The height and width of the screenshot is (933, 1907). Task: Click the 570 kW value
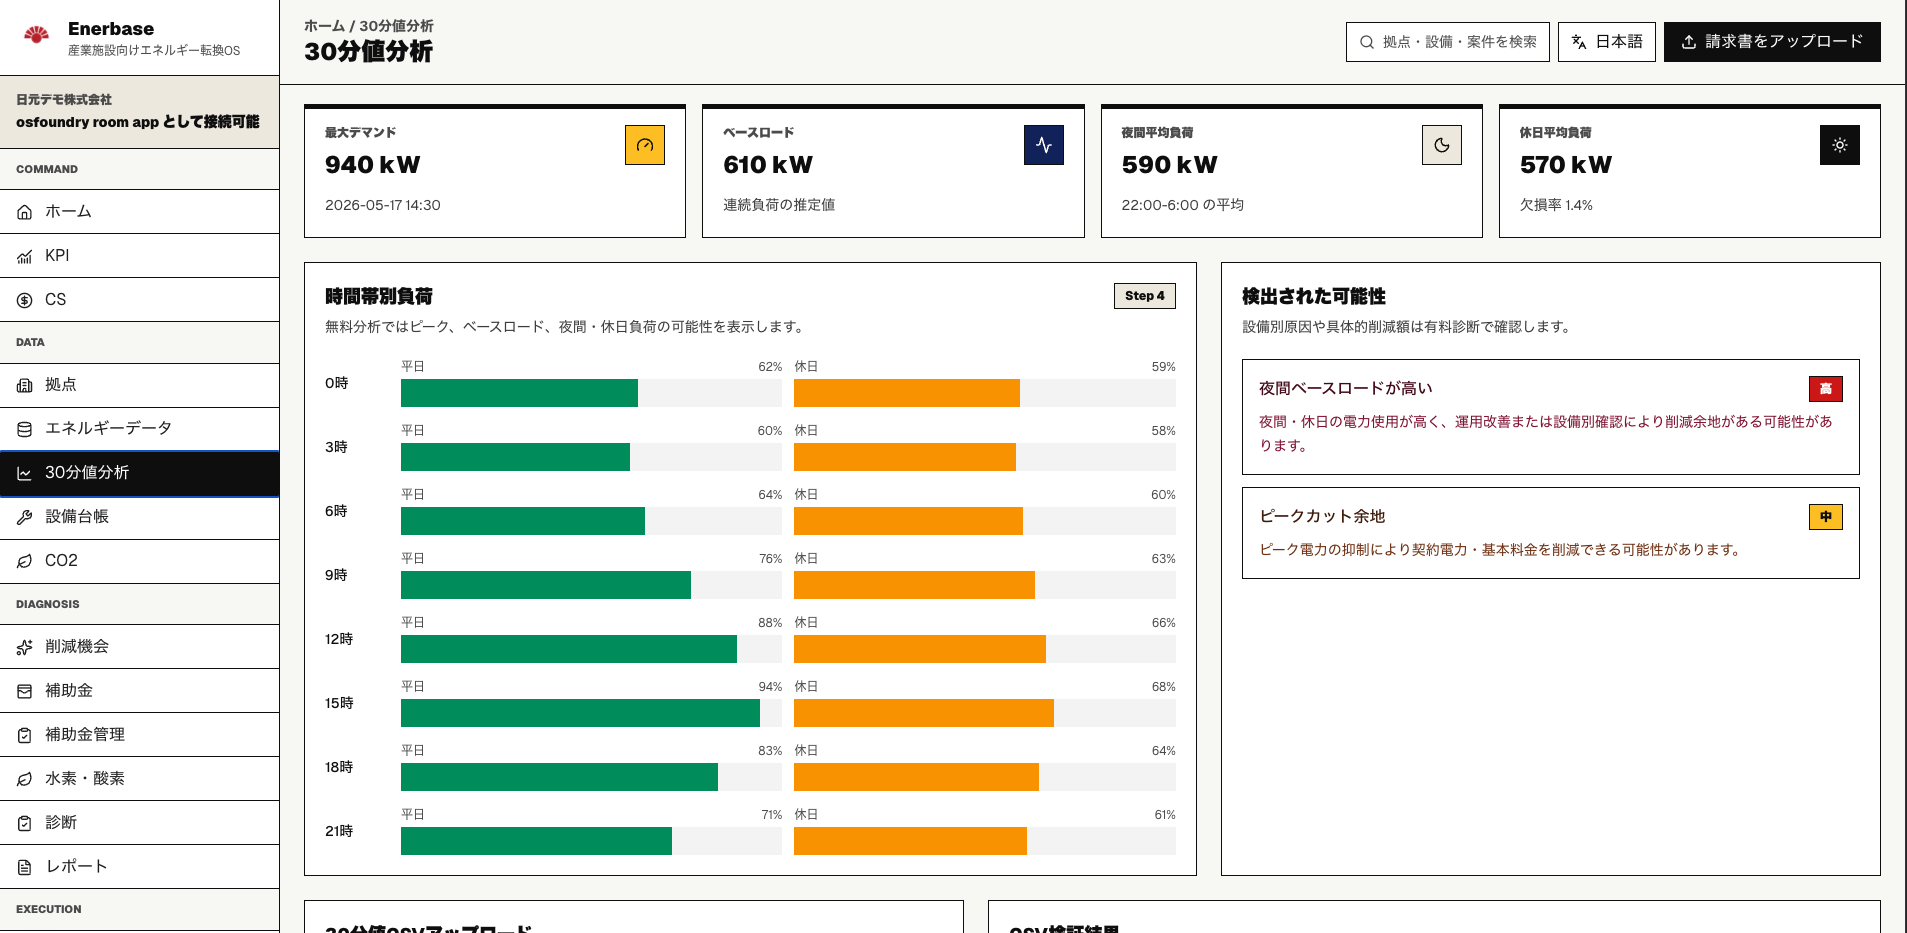1566,165
